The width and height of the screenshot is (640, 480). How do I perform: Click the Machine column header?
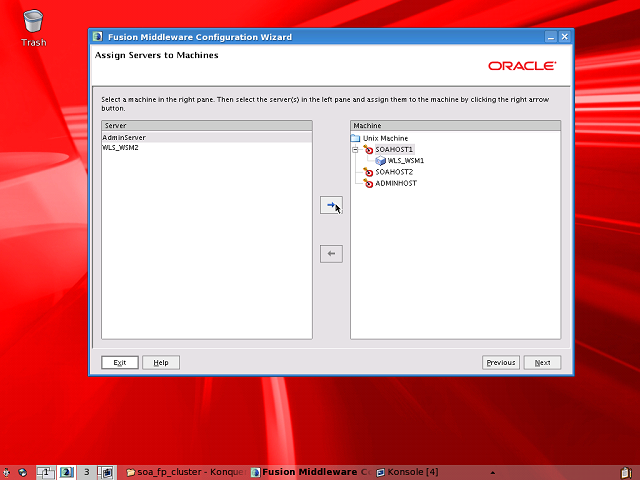click(x=456, y=126)
